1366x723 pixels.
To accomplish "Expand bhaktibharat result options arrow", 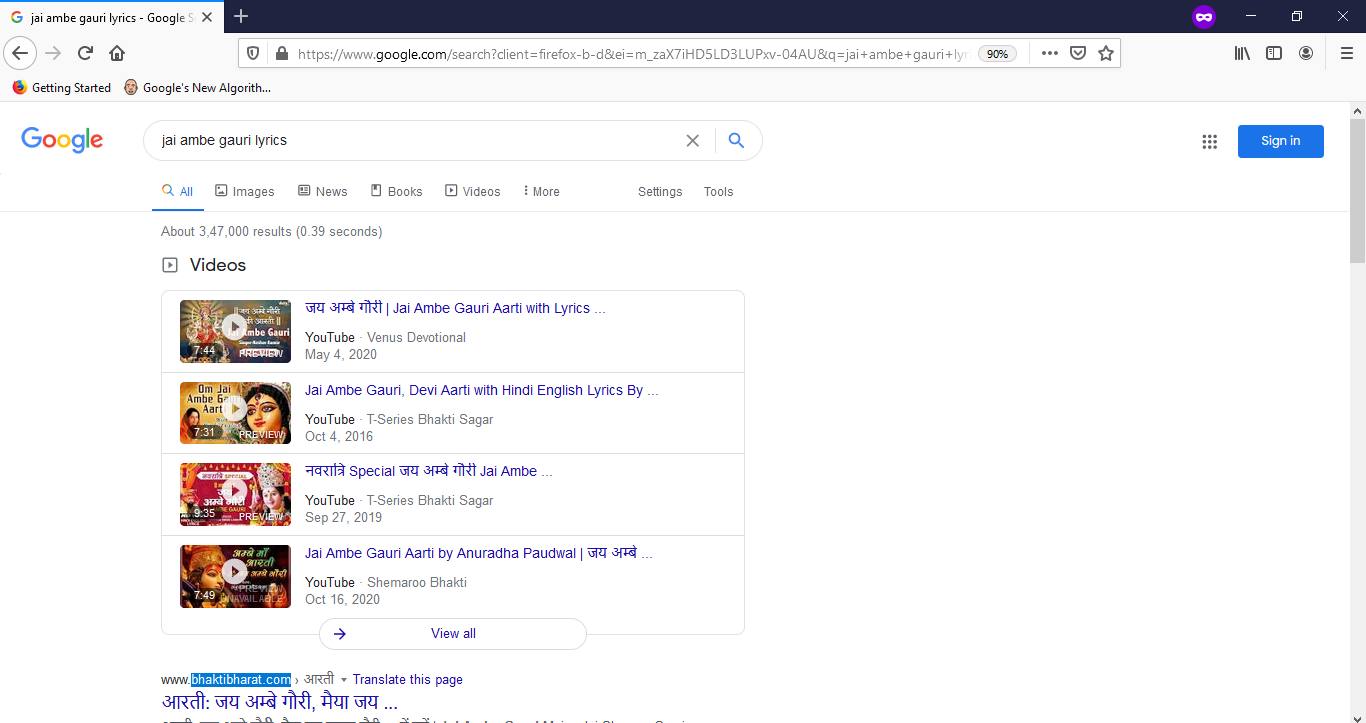I will point(344,680).
